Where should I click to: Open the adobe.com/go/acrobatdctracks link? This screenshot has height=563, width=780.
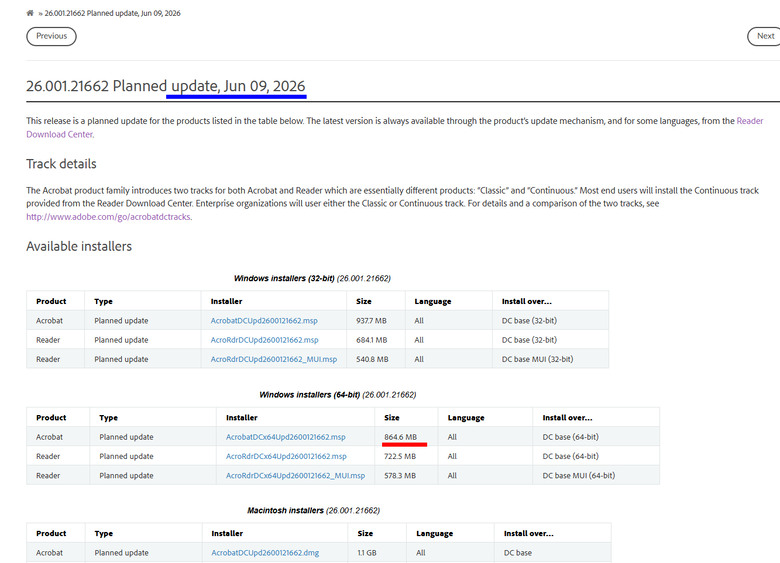point(108,217)
